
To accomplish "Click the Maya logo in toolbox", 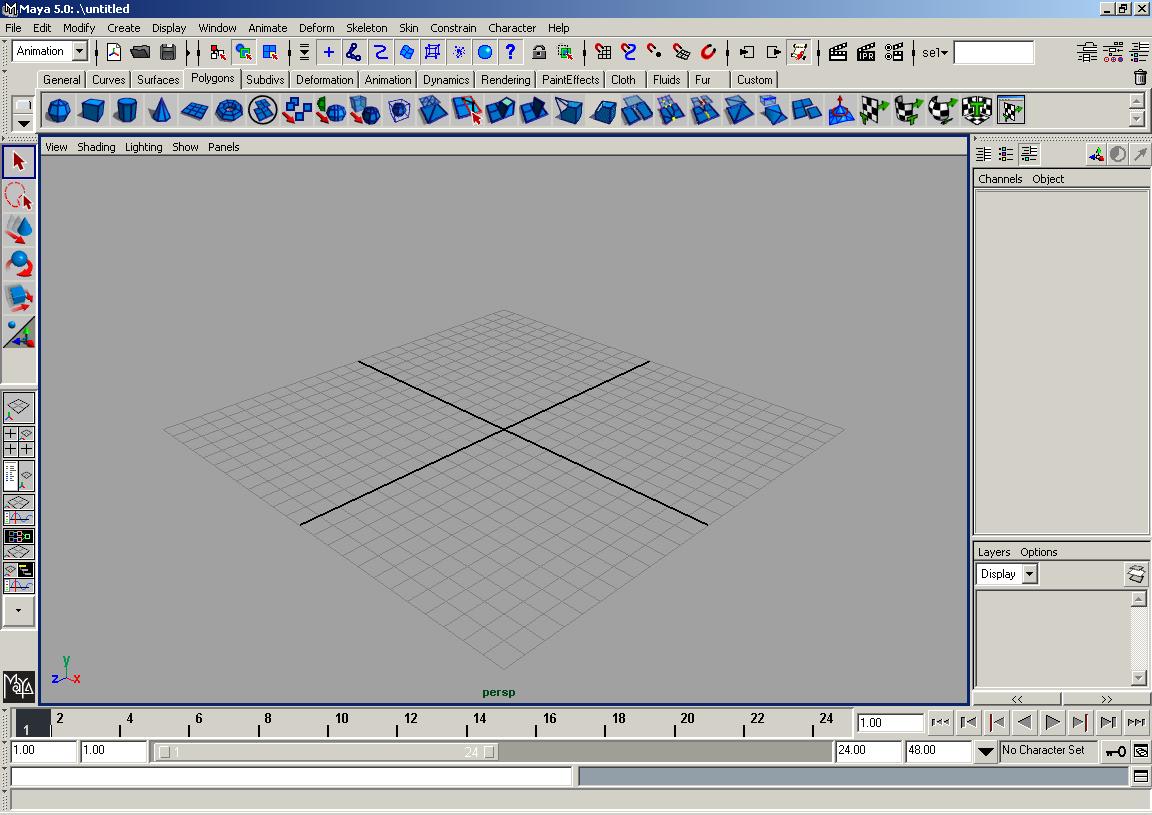I will 19,686.
